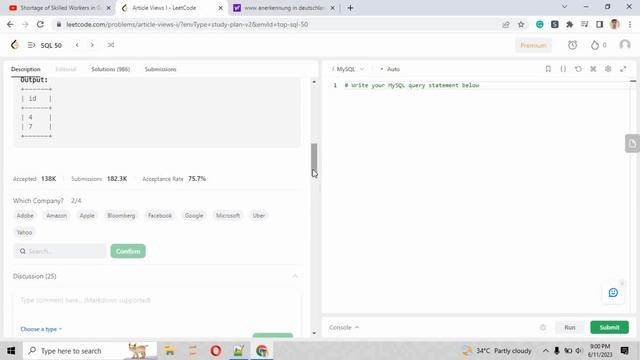Click the discussion comment text box
This screenshot has height=360, width=640.
click(157, 300)
